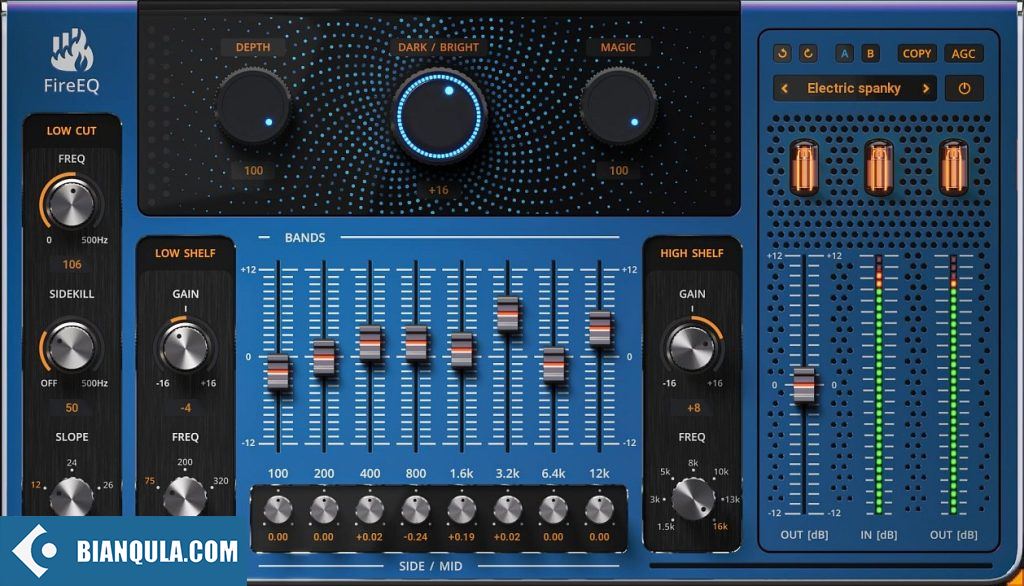The width and height of the screenshot is (1024, 586).
Task: Click the DARK / BRIGHT center knob
Action: click(x=439, y=116)
